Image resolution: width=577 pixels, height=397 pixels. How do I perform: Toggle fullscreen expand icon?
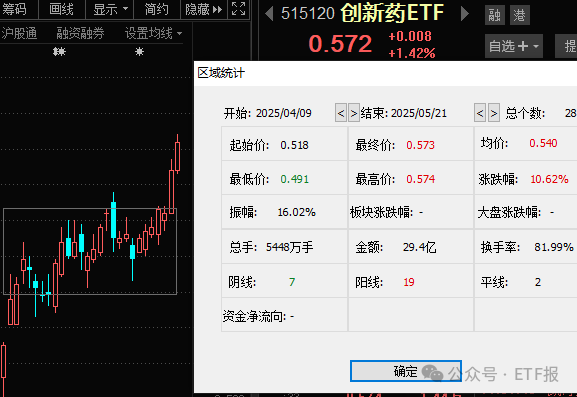click(238, 8)
